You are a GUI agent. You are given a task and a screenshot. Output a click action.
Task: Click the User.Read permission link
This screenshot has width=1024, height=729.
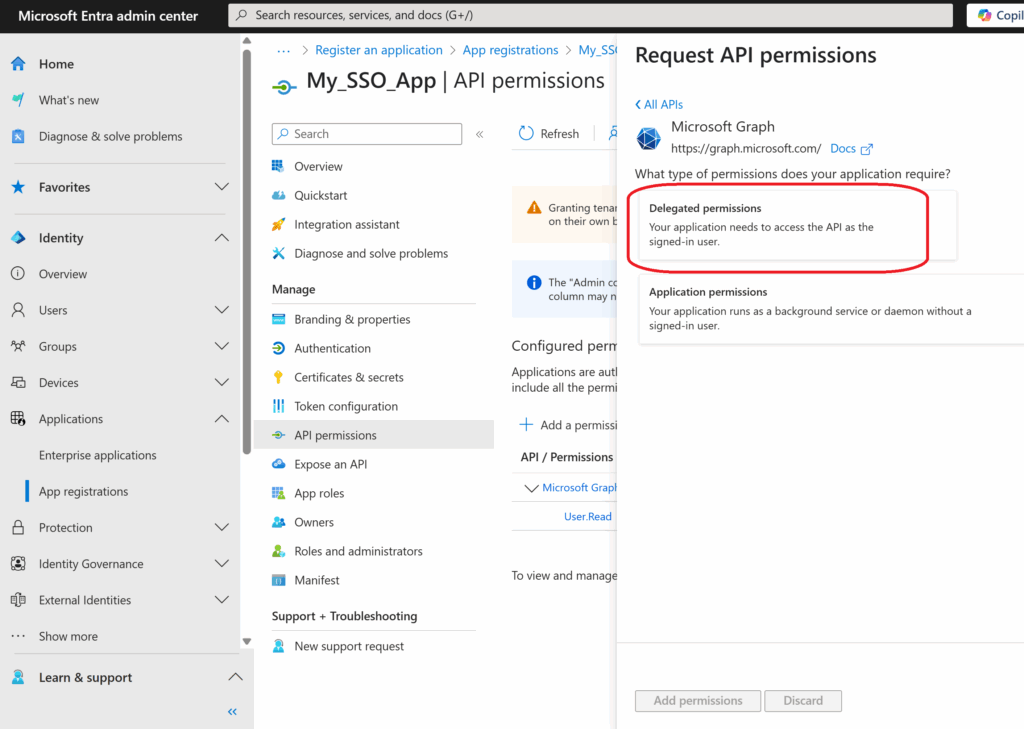588,517
